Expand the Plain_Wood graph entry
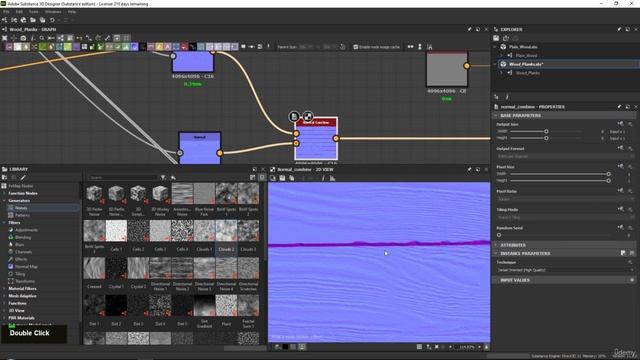Viewport: 640px width, 360px height. tap(501, 55)
